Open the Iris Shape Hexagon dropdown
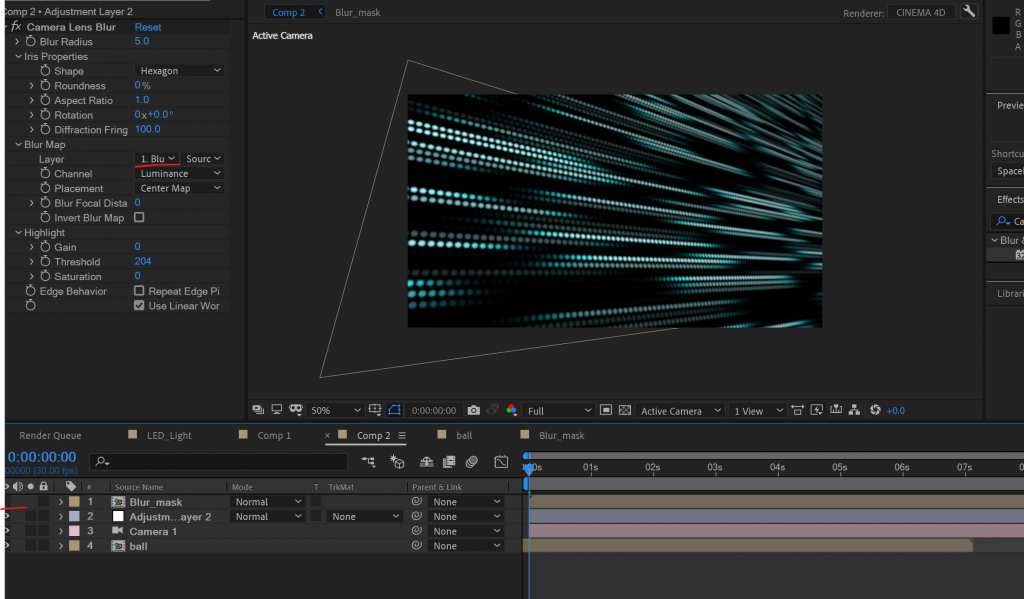 (x=179, y=71)
